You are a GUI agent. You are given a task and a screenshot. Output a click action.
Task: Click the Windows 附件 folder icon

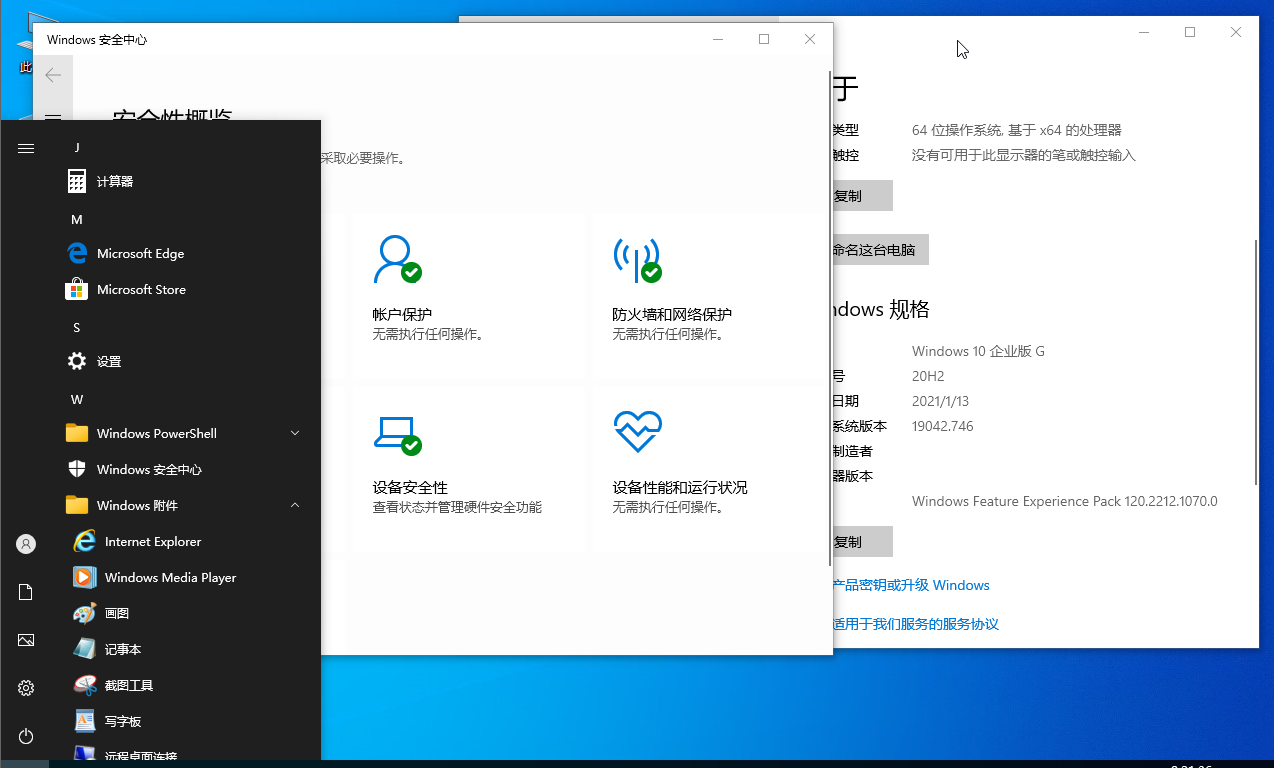pos(77,505)
